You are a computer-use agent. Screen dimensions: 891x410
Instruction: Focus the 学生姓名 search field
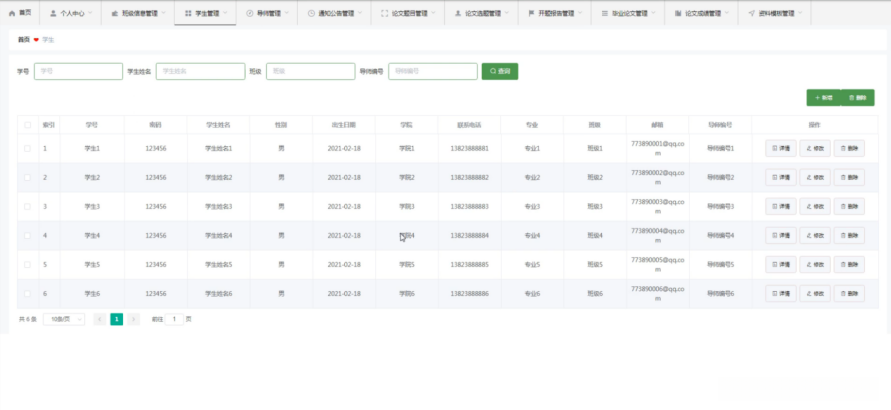click(201, 71)
